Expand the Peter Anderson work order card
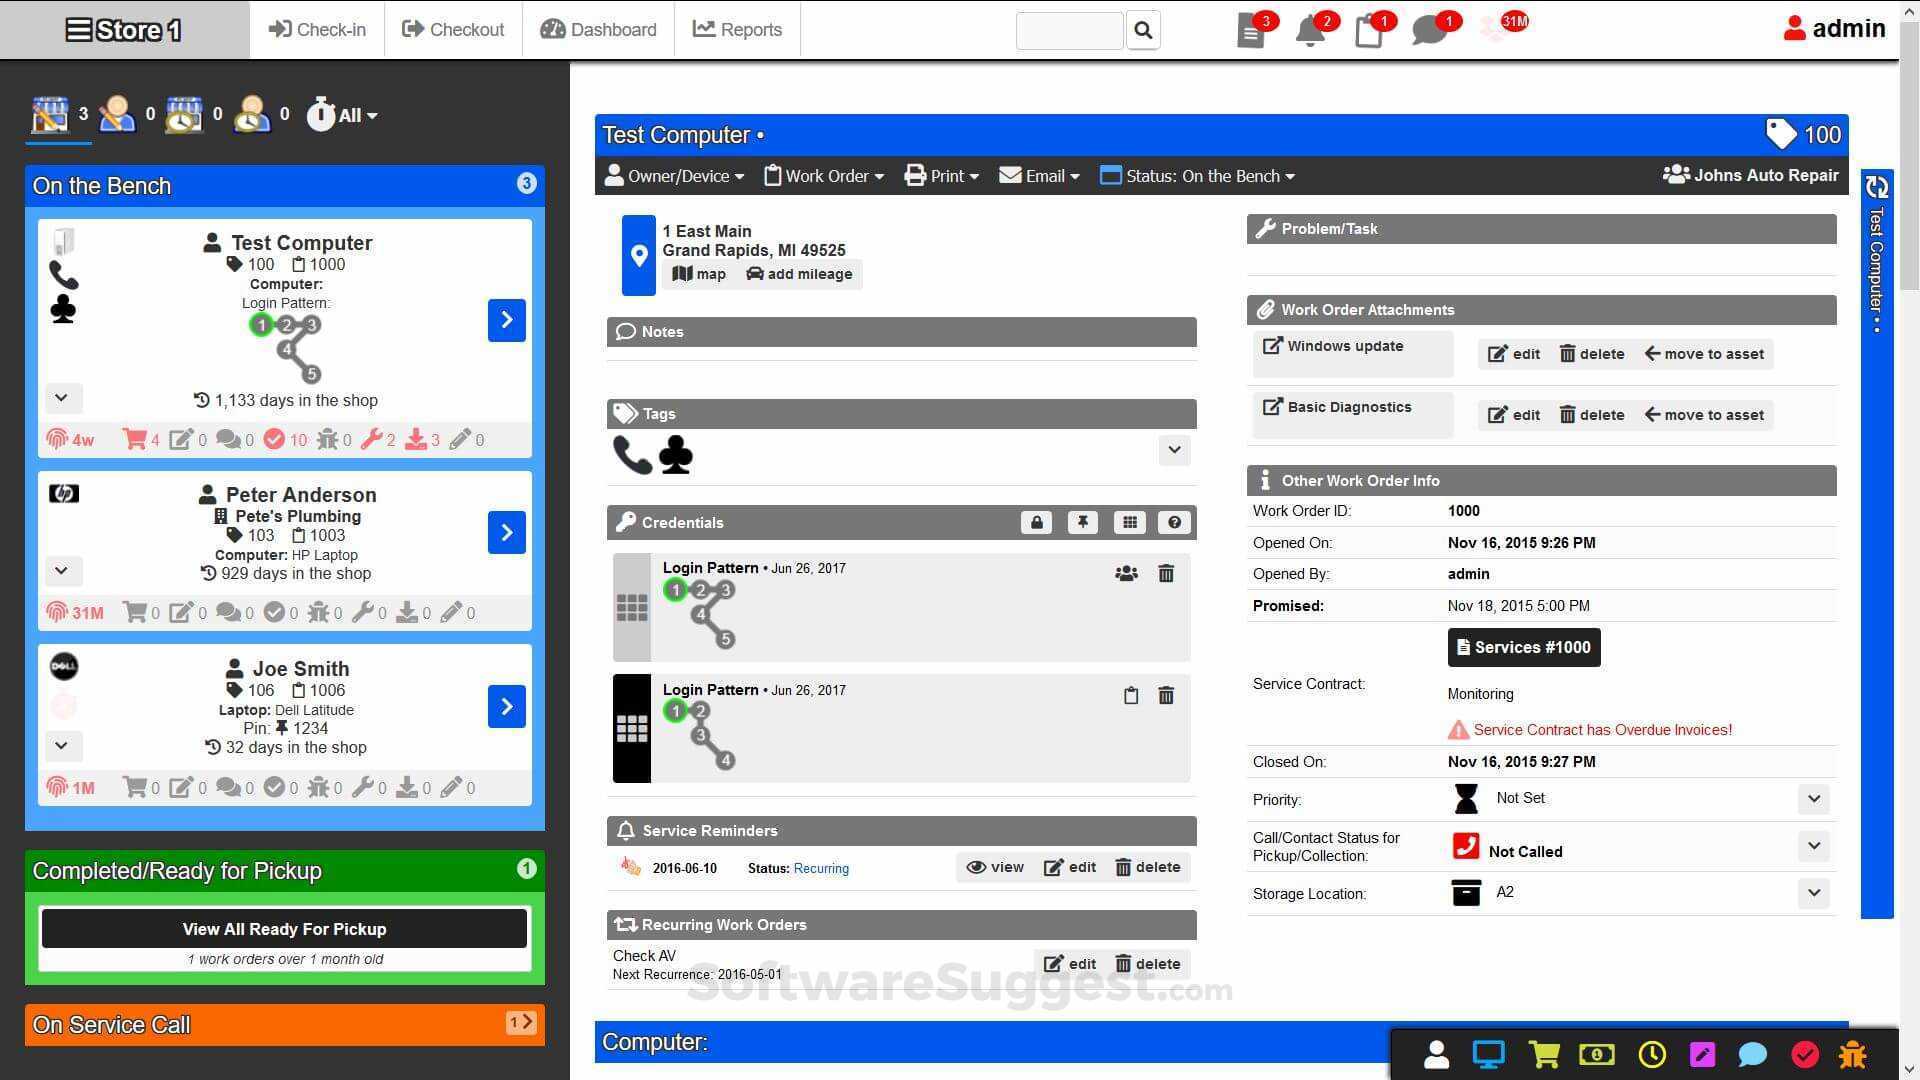This screenshot has height=1080, width=1920. (x=62, y=571)
